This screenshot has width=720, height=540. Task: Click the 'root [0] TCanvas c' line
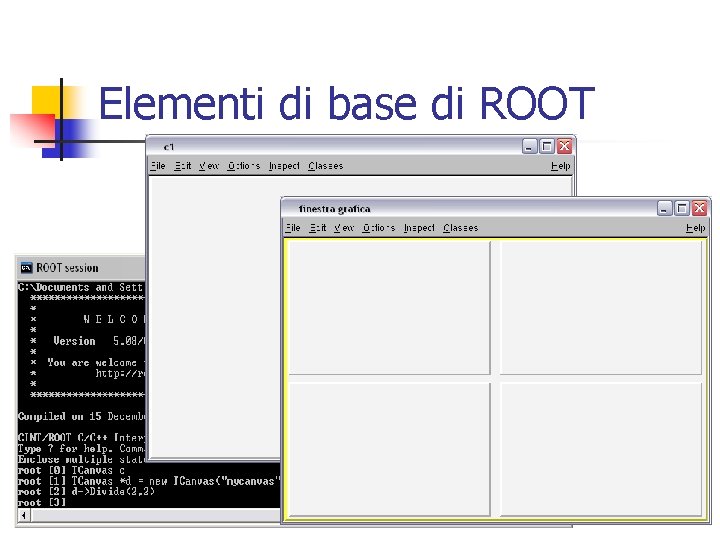(x=71, y=471)
